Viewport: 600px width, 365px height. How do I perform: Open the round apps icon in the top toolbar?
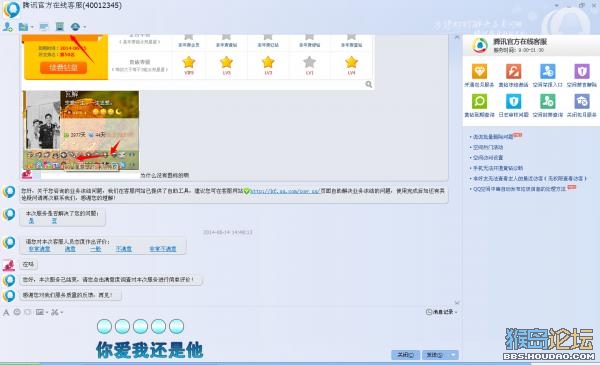pos(75,26)
